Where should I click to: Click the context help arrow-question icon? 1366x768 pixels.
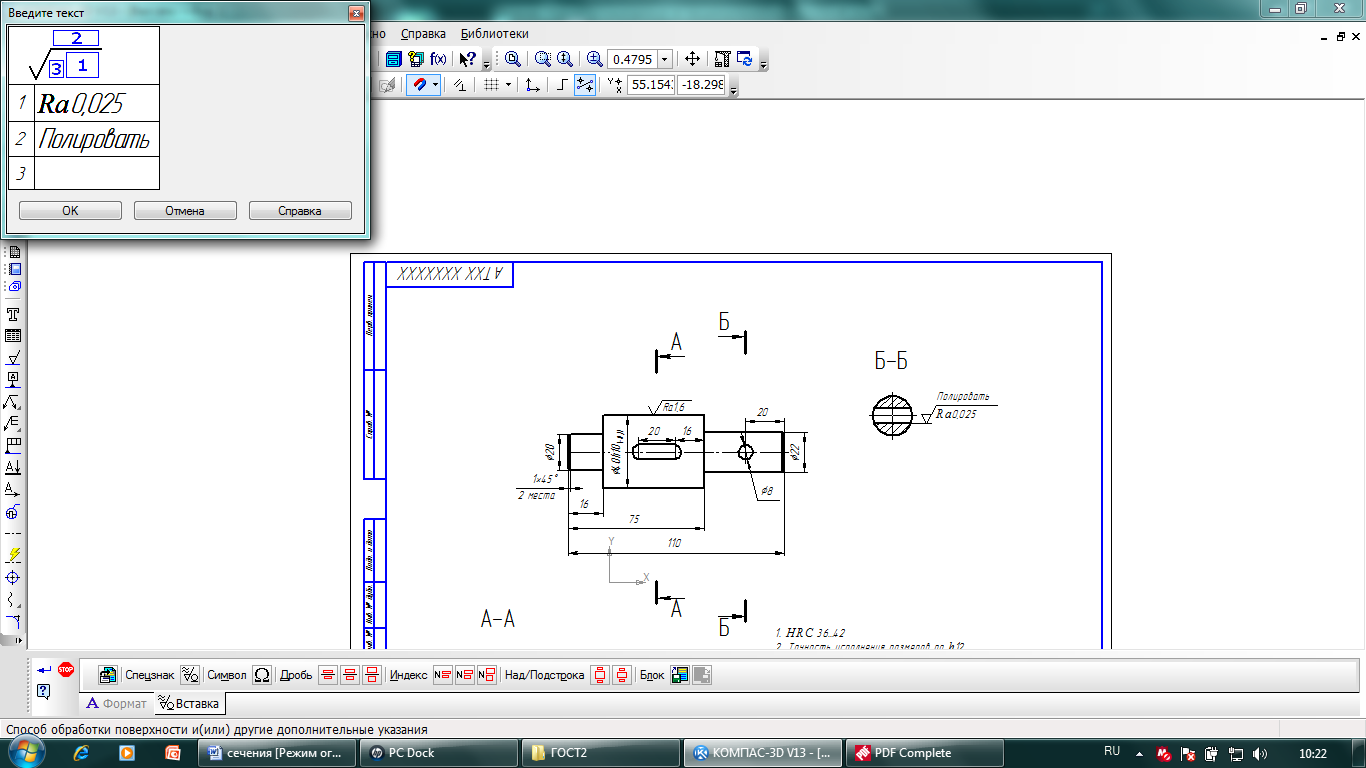467,59
